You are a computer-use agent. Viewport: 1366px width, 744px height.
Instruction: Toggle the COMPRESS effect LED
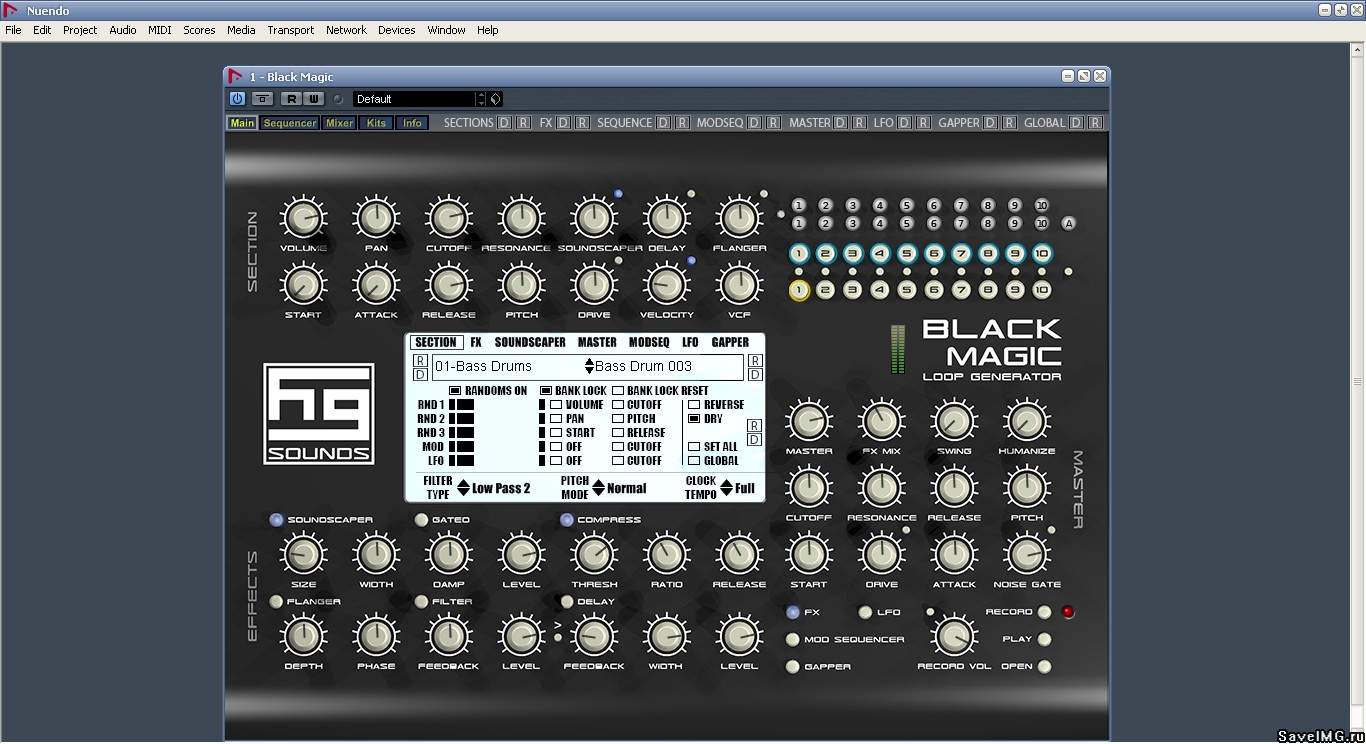pyautogui.click(x=567, y=520)
